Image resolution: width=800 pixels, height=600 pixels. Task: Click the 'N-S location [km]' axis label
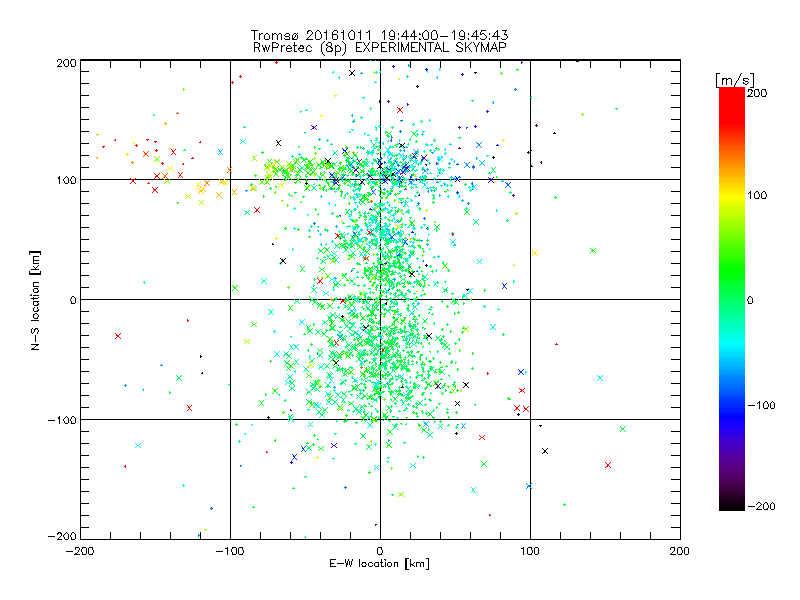coord(35,300)
